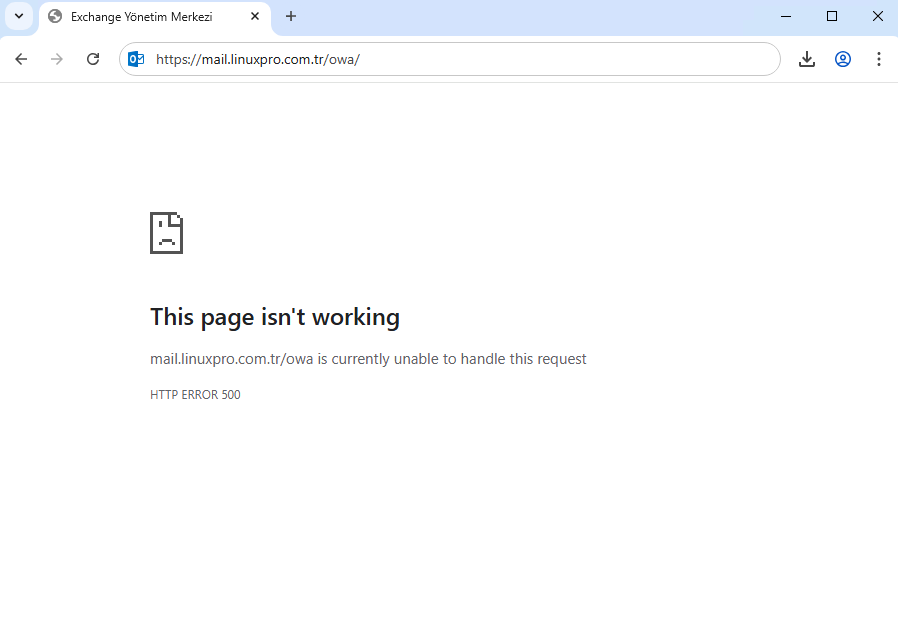
Task: Click the Outlook site icon in address bar
Action: click(x=136, y=59)
